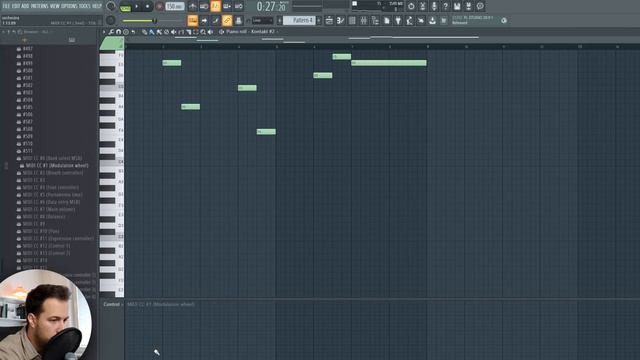This screenshot has height=360, width=640.
Task: Open piano roll magnet snap menu
Action: (118, 32)
